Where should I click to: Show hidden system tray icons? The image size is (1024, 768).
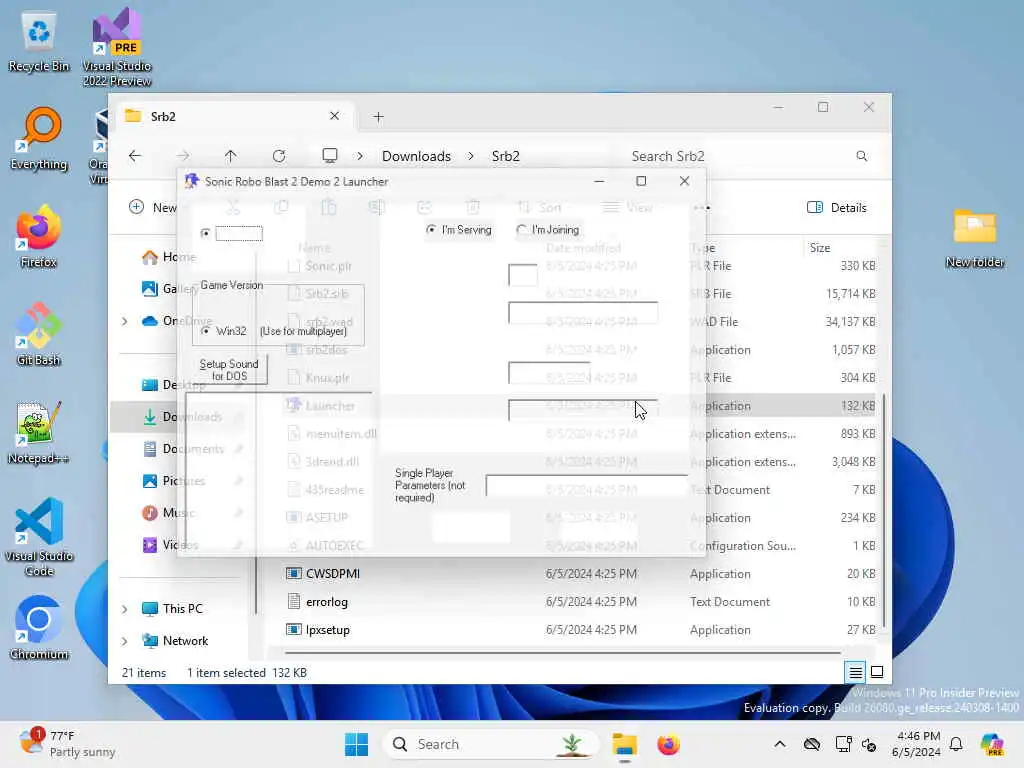[780, 744]
